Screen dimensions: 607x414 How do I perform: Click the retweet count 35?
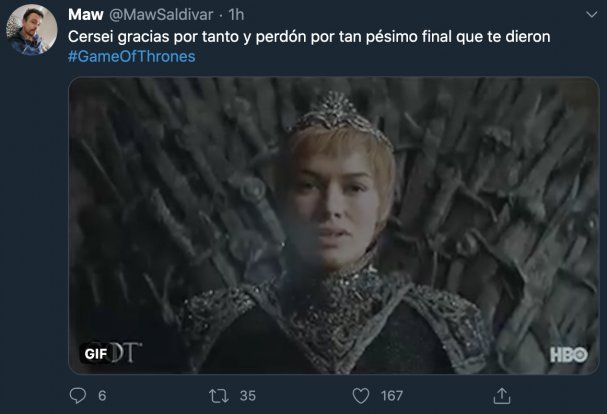click(248, 396)
